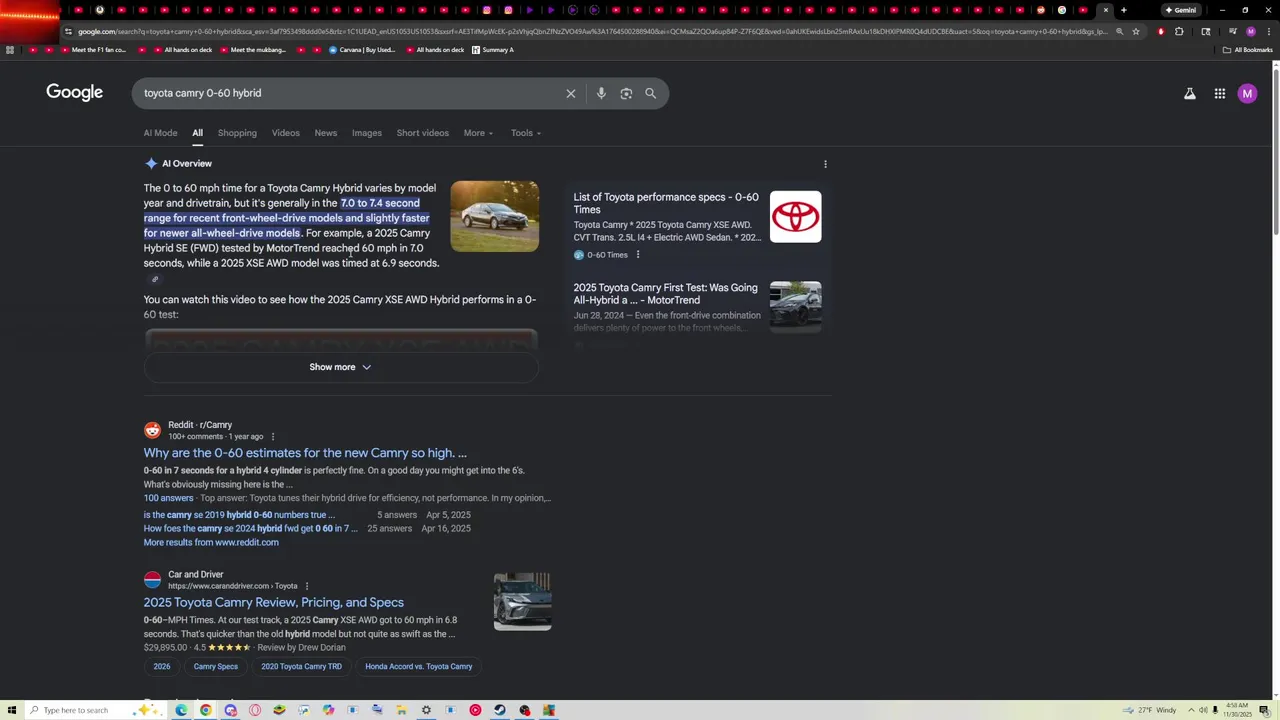1280x720 pixels.
Task: Start voice search with microphone icon
Action: click(x=601, y=93)
